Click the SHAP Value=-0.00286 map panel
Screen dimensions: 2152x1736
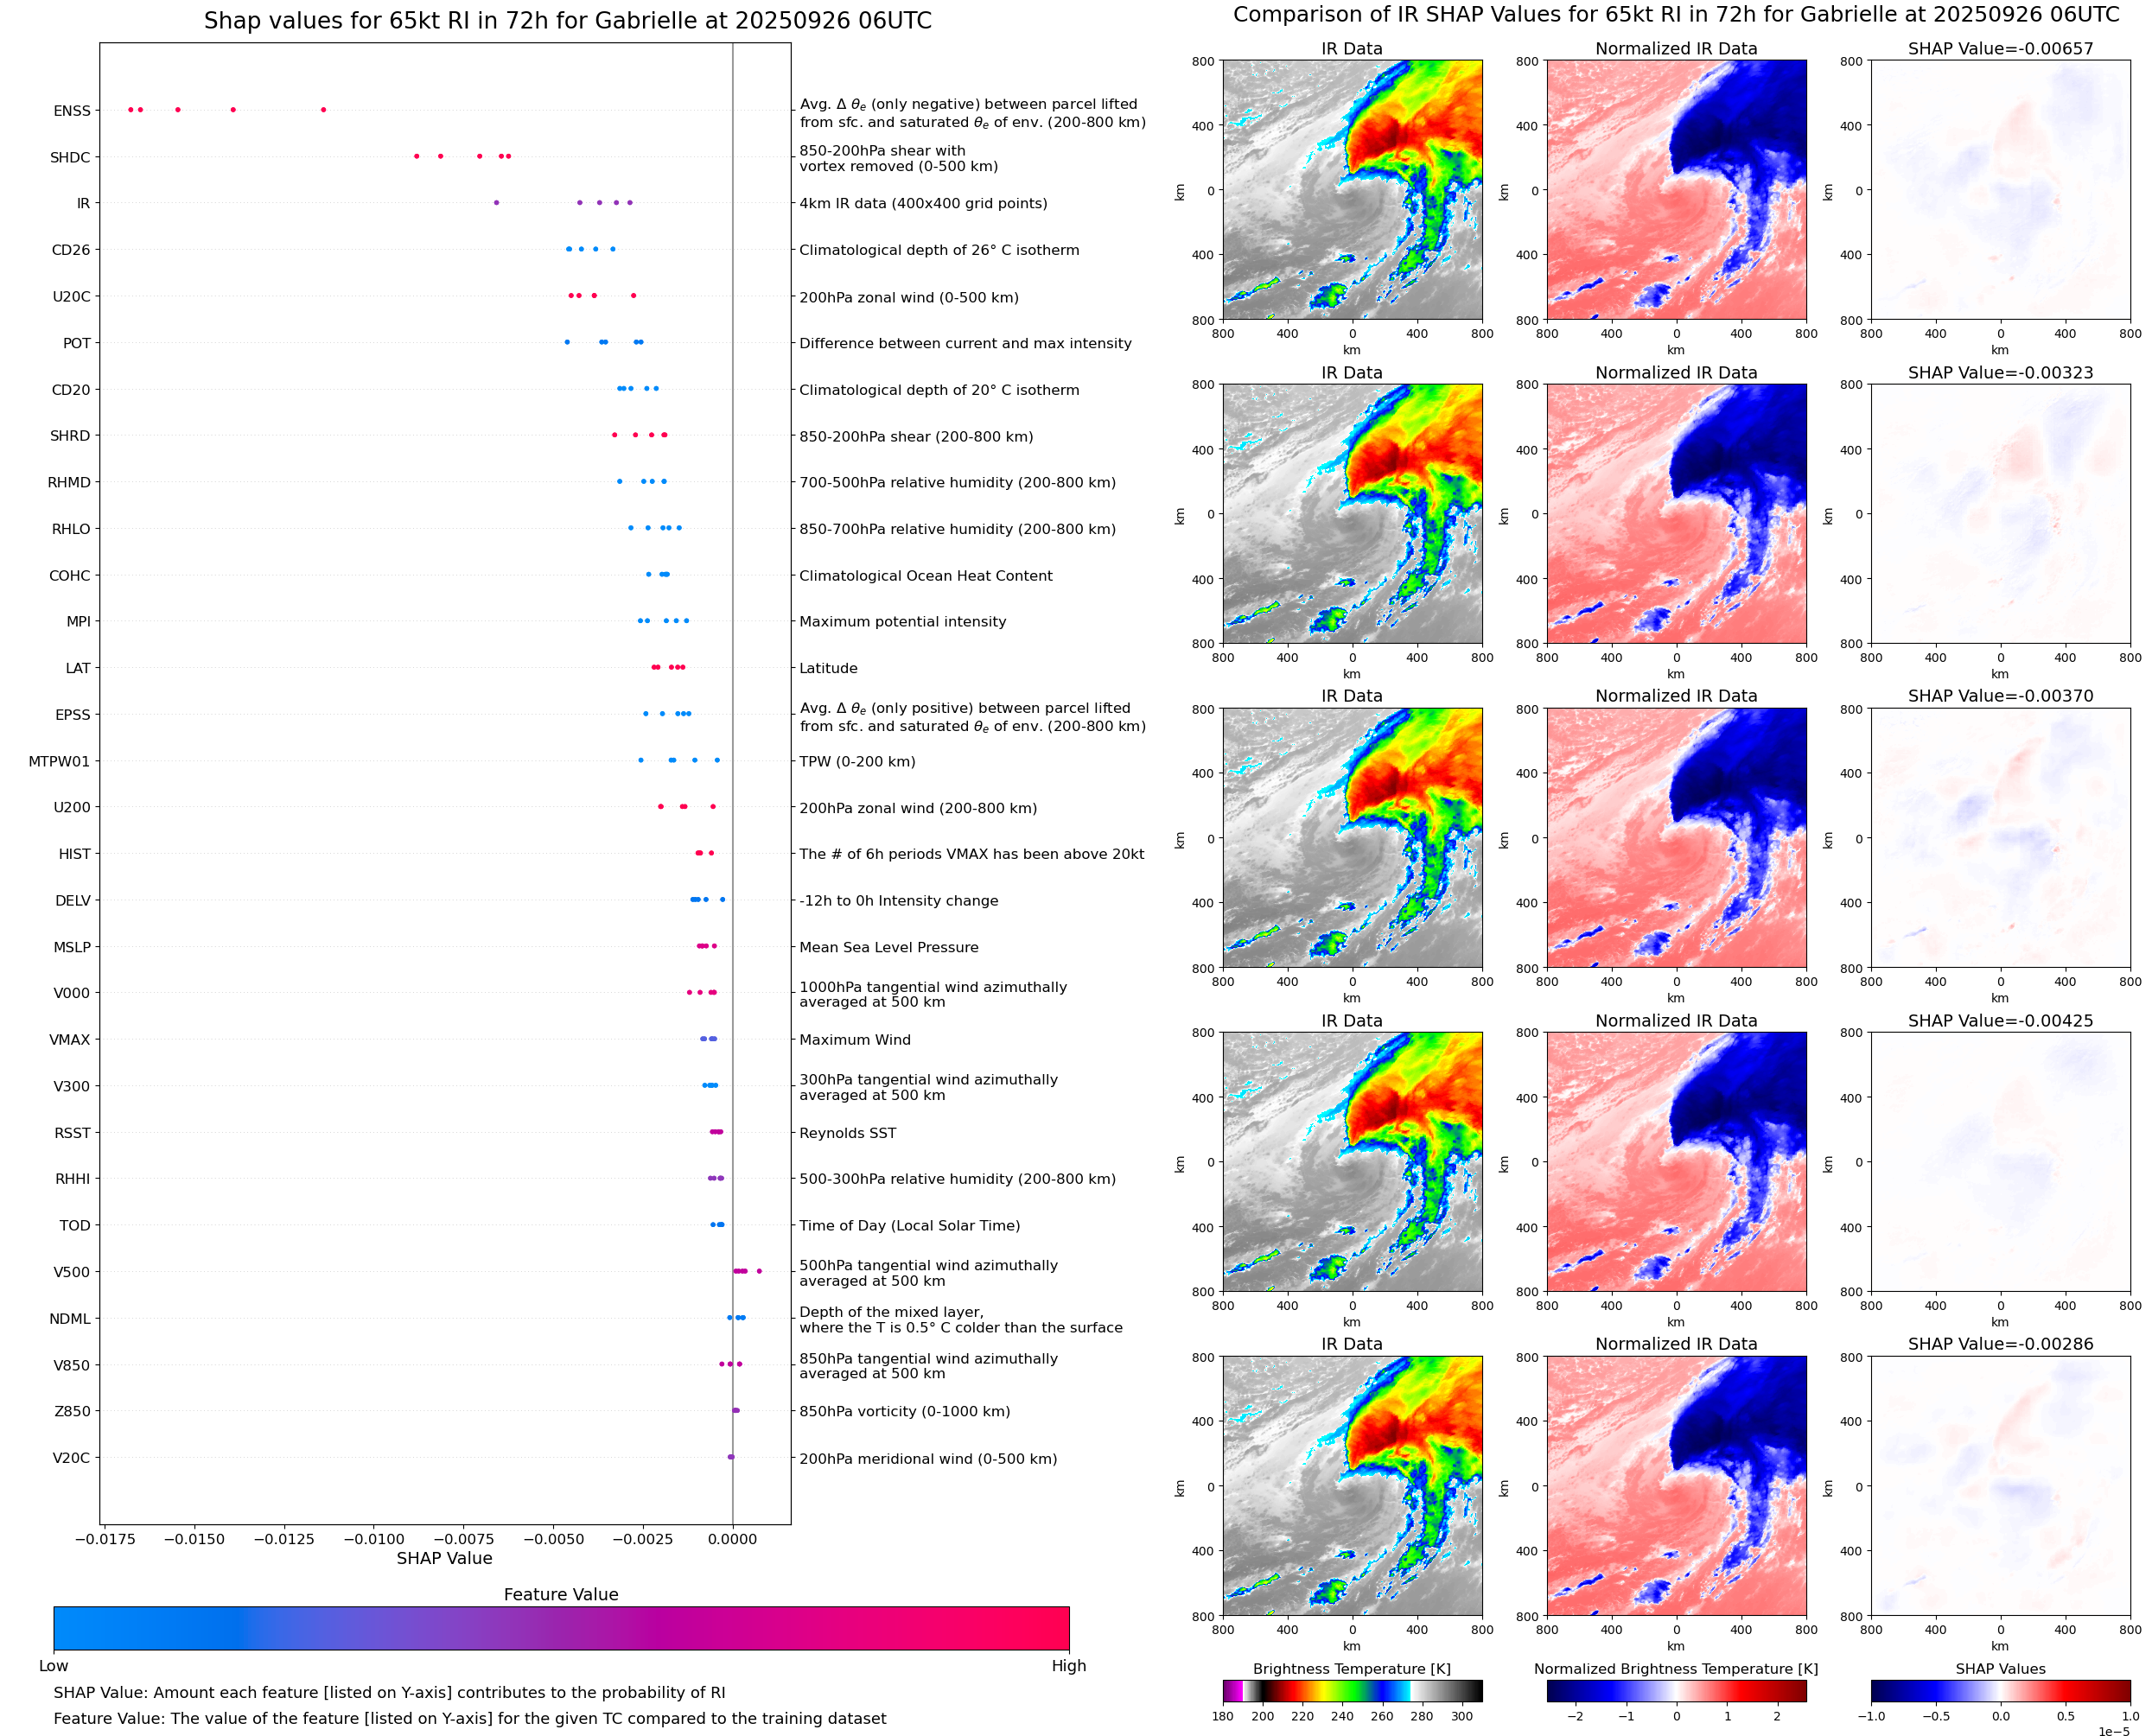tap(2000, 1486)
